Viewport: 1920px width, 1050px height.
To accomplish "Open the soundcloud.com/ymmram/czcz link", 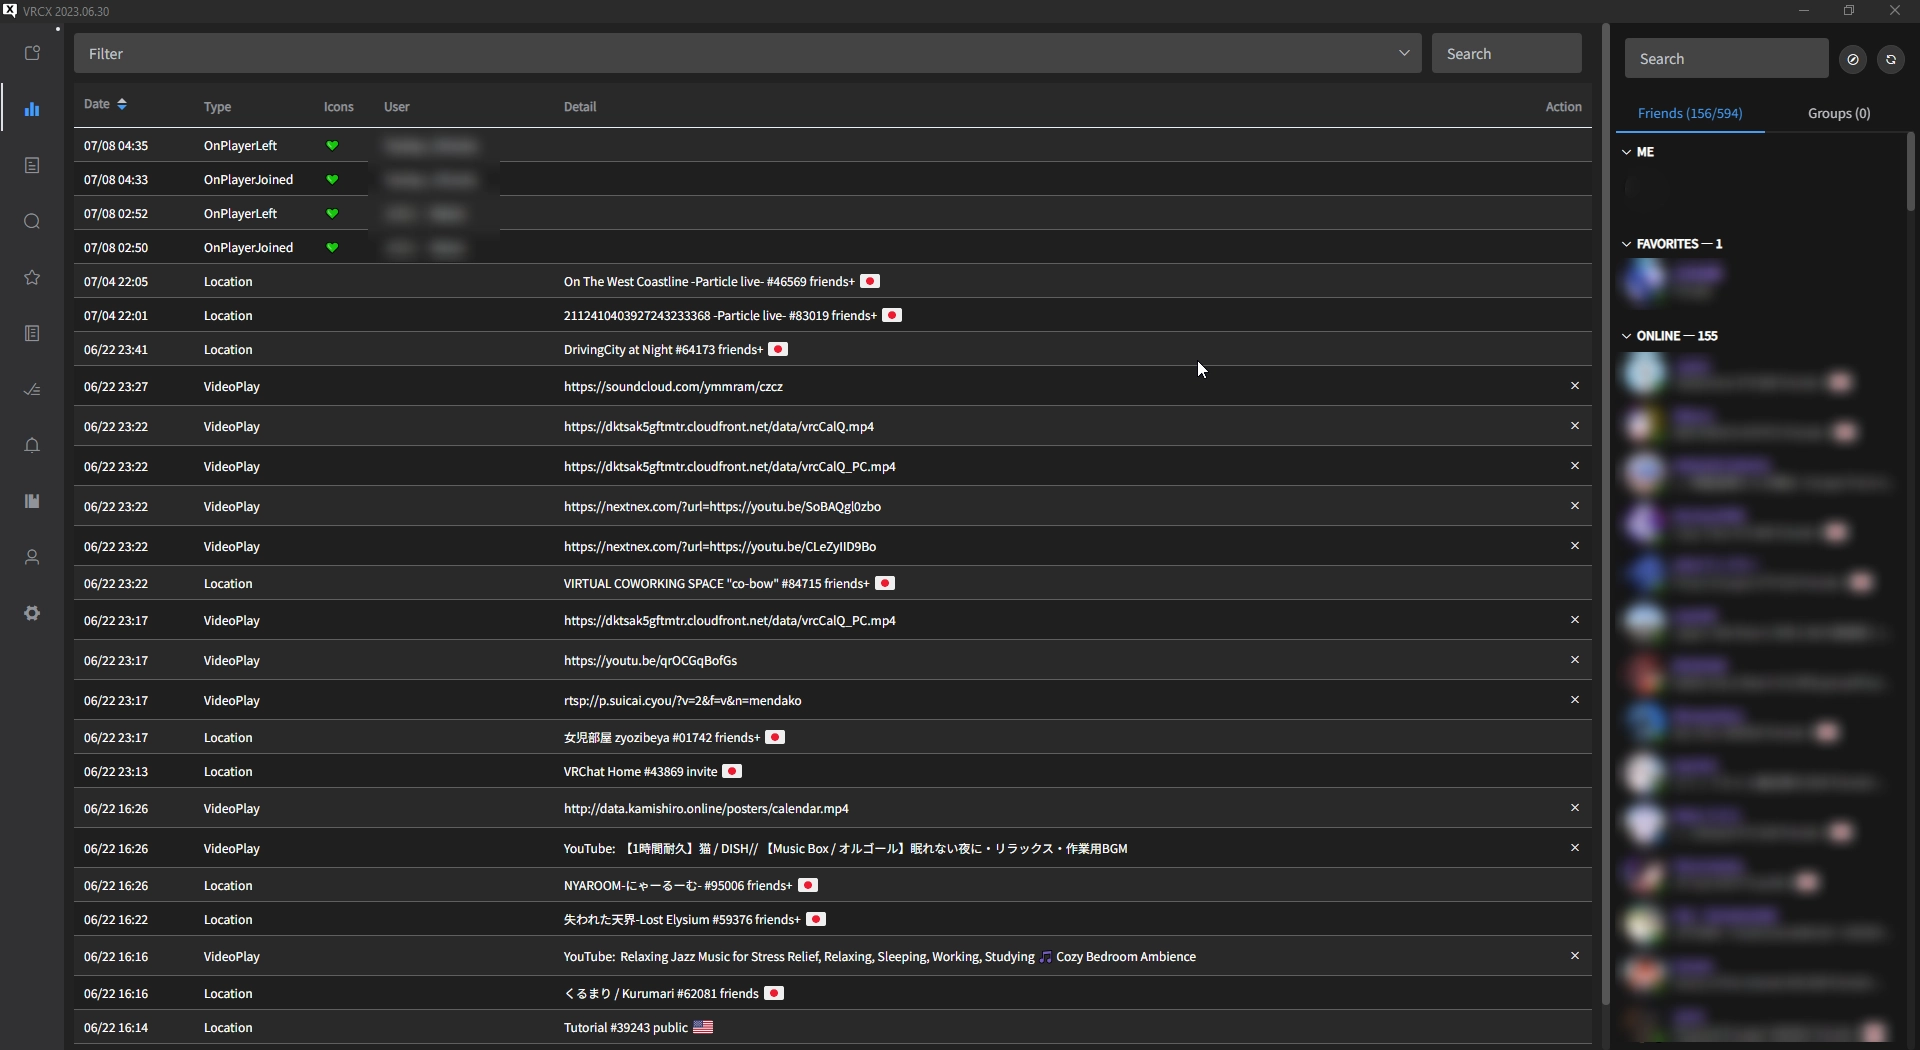I will pyautogui.click(x=673, y=386).
